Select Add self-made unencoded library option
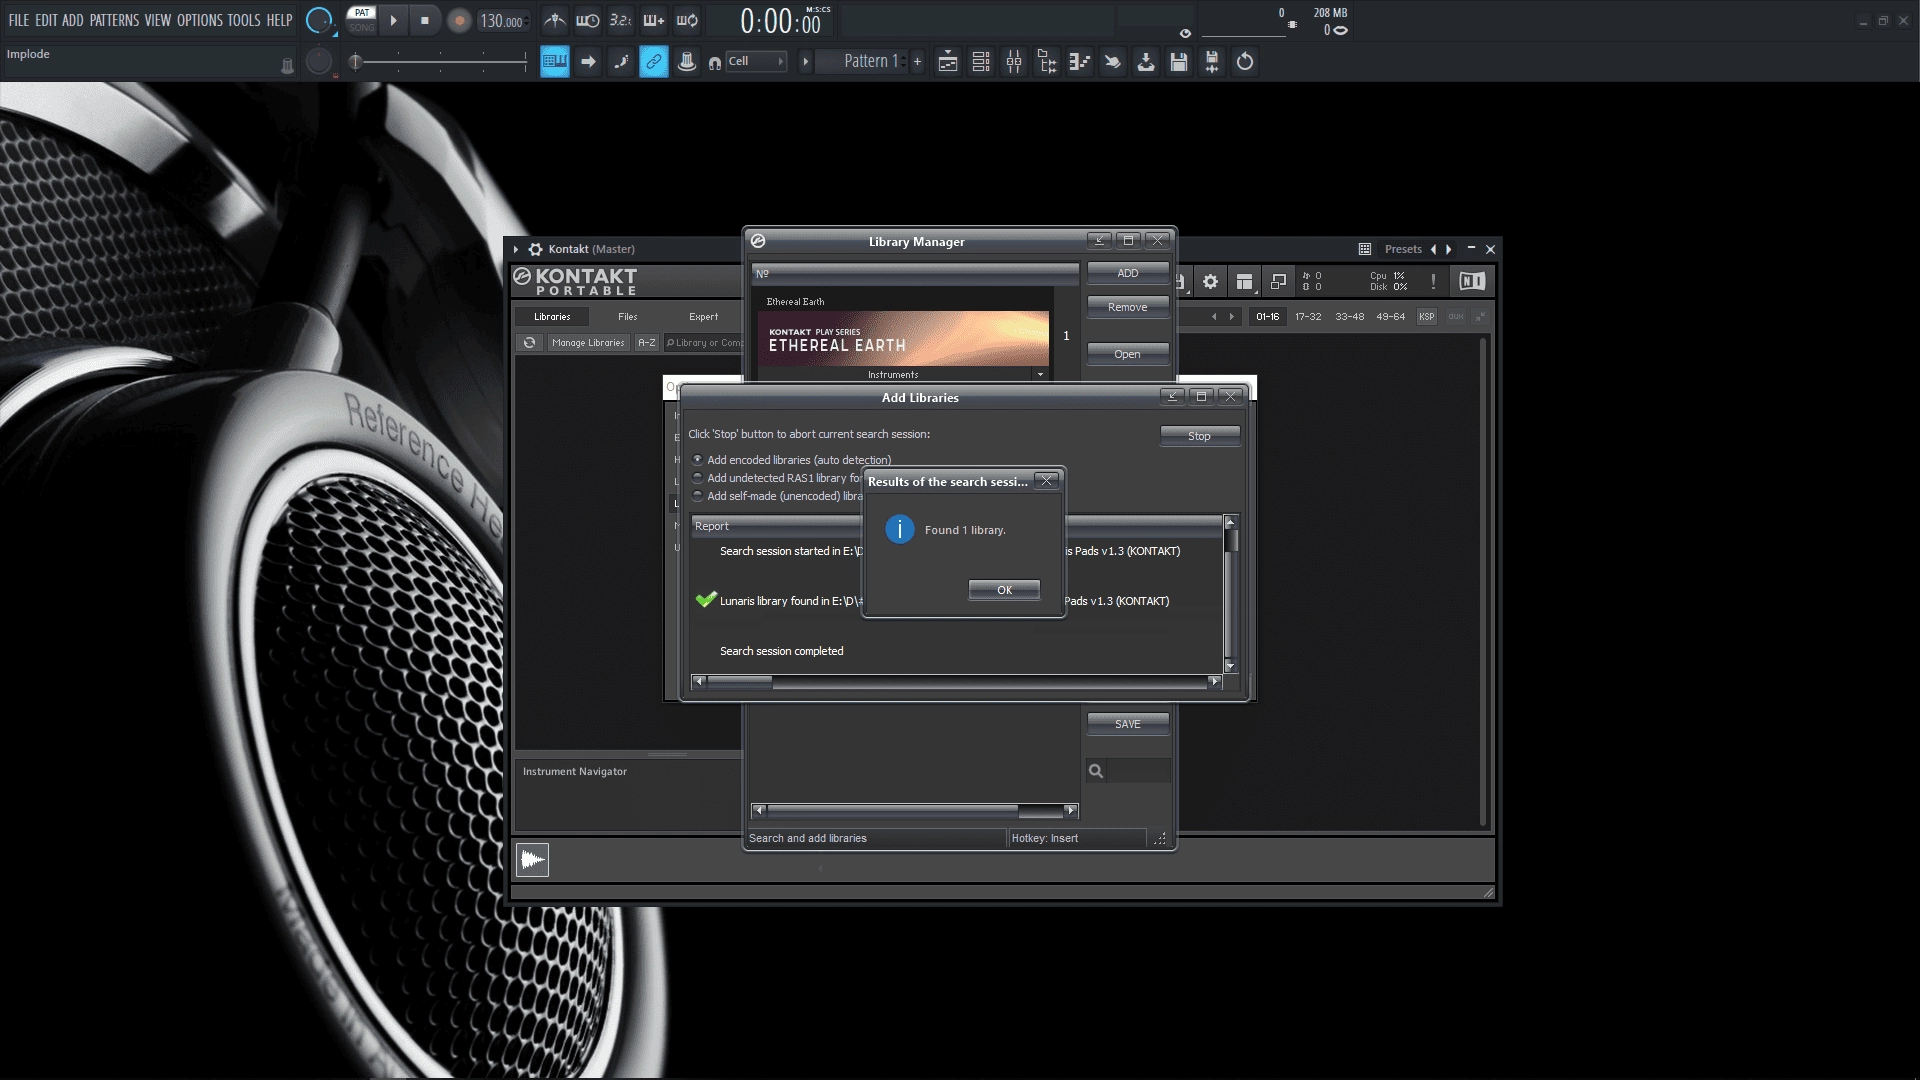The height and width of the screenshot is (1080, 1920). click(x=698, y=496)
